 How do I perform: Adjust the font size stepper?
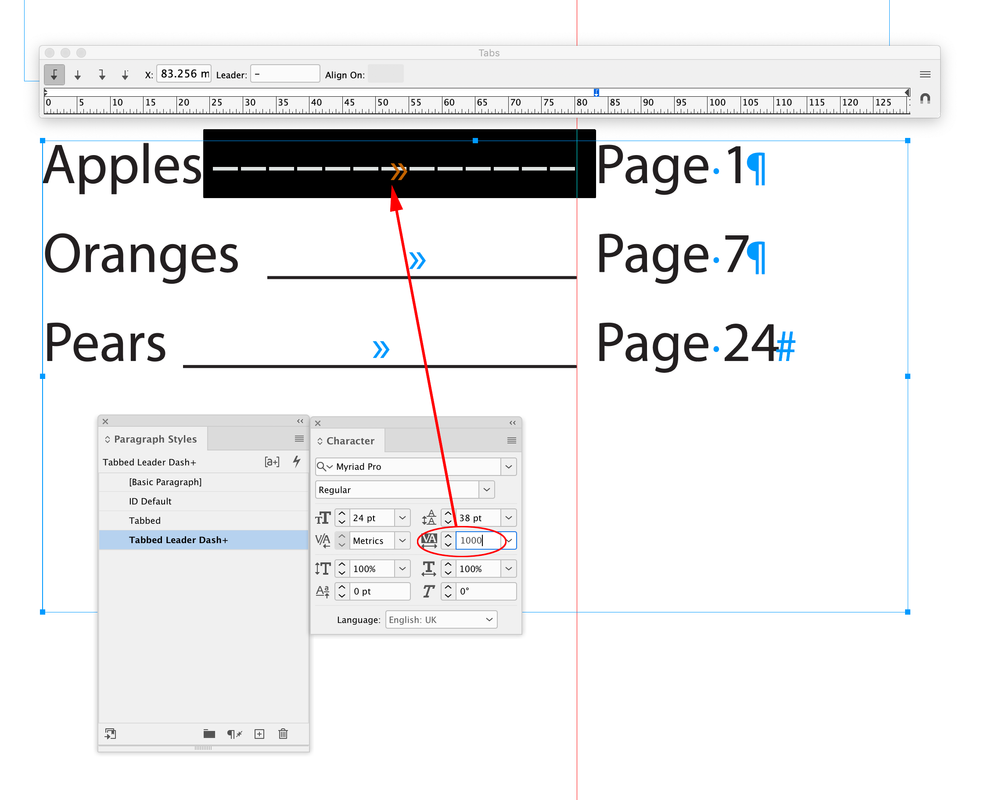342,518
